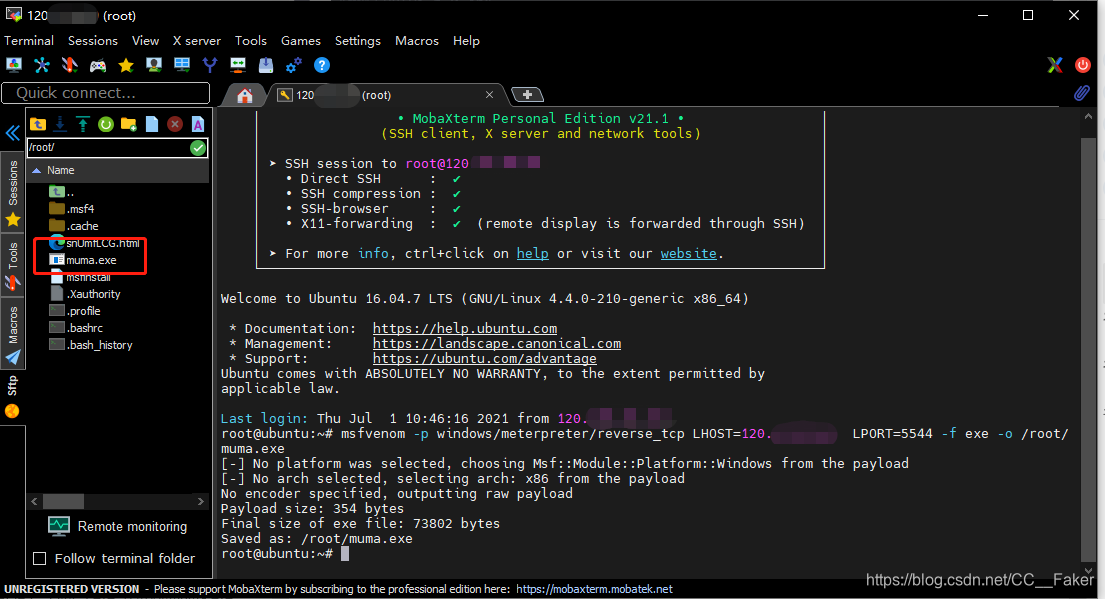The height and width of the screenshot is (599, 1105).
Task: Click the red delete icon in SFTP toolbar
Action: point(175,125)
